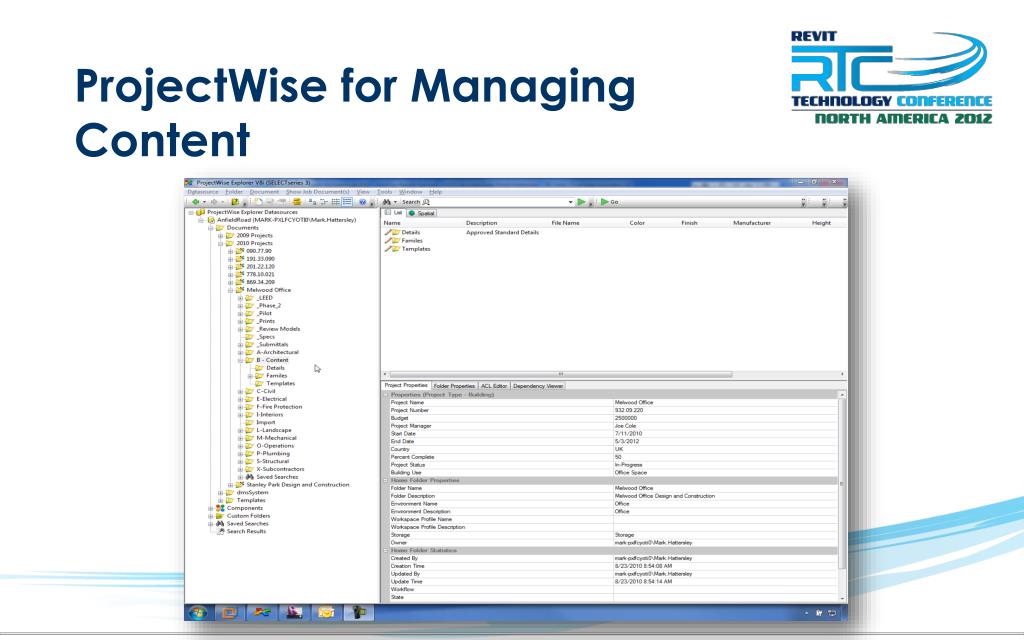Open the ACL Editor tab
Screen dimensions: 1024x640
coord(494,386)
